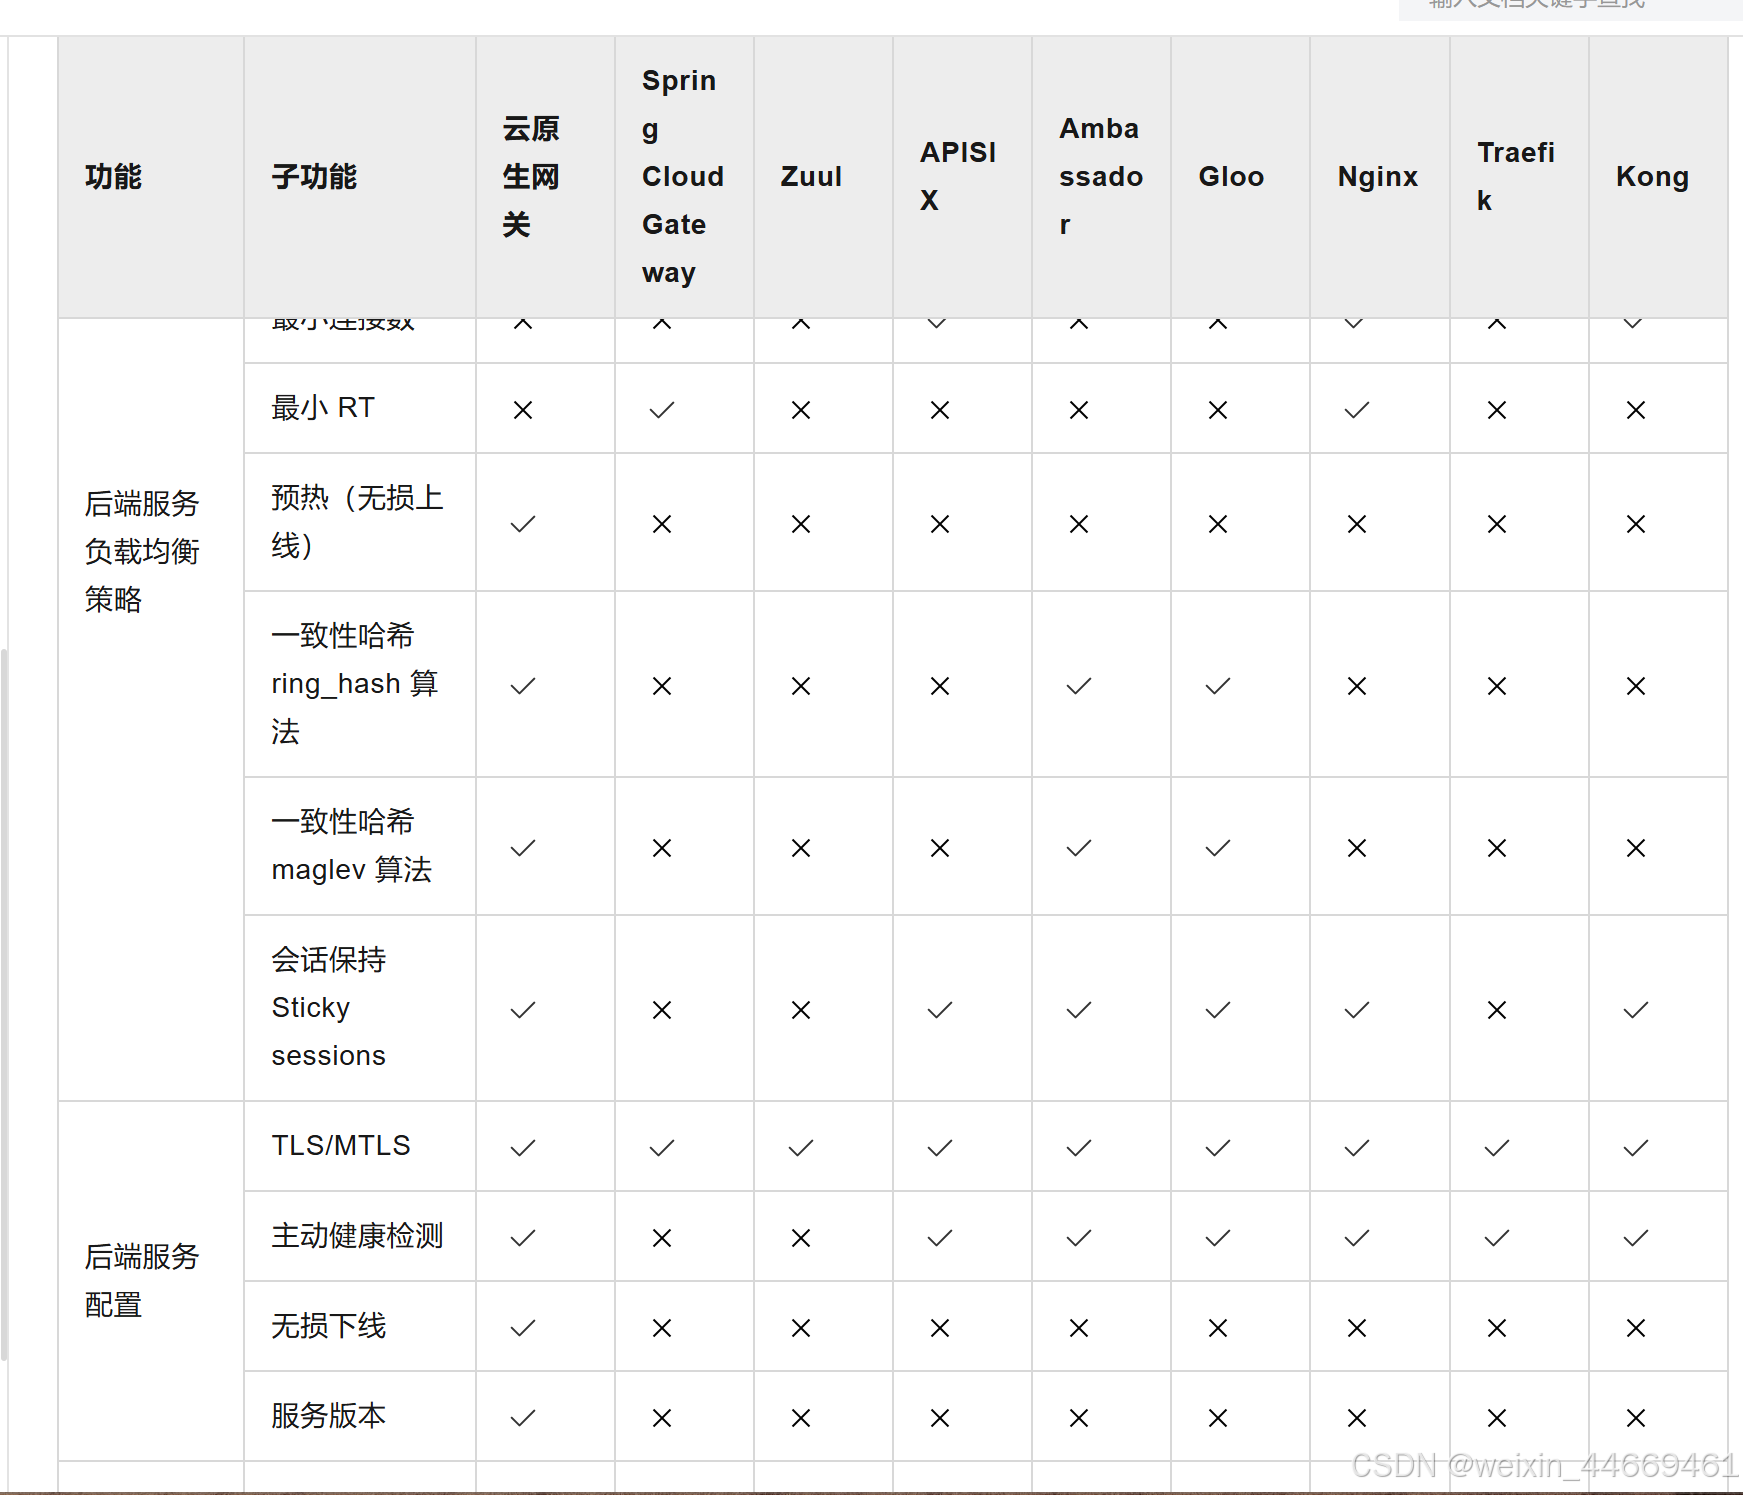The height and width of the screenshot is (1495, 1743).
Task: Click Traefik cross in Sticky sessions row
Action: click(1497, 1010)
